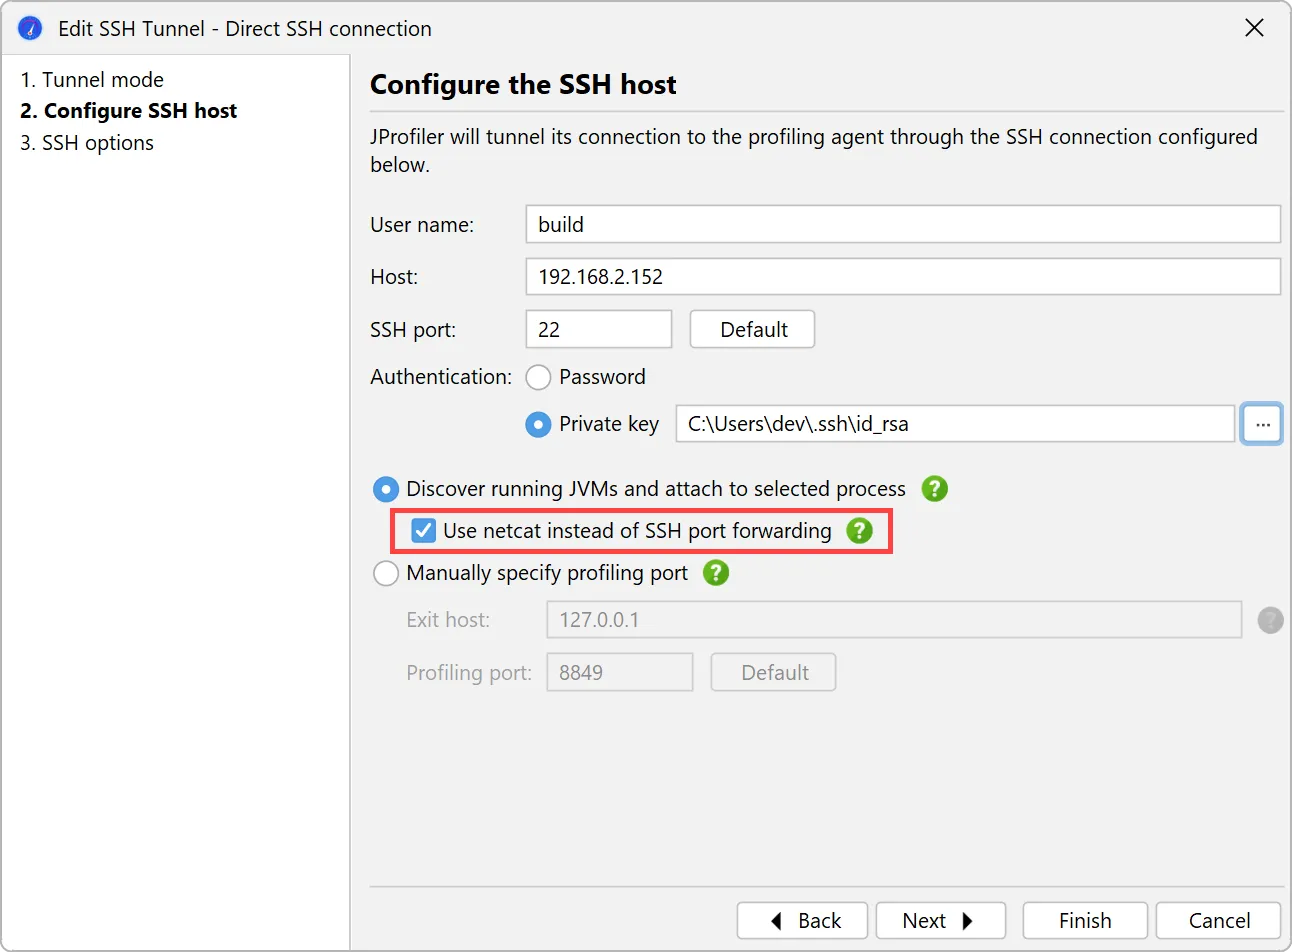Image resolution: width=1292 pixels, height=952 pixels.
Task: Close the Edit SSH Tunnel dialog
Action: coord(1254,28)
